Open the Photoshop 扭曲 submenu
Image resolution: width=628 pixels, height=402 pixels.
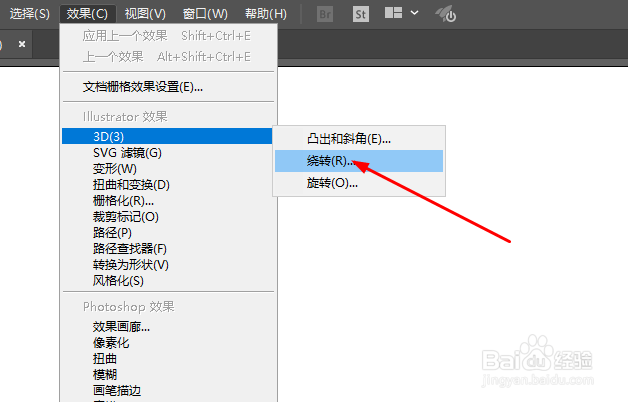(x=167, y=359)
